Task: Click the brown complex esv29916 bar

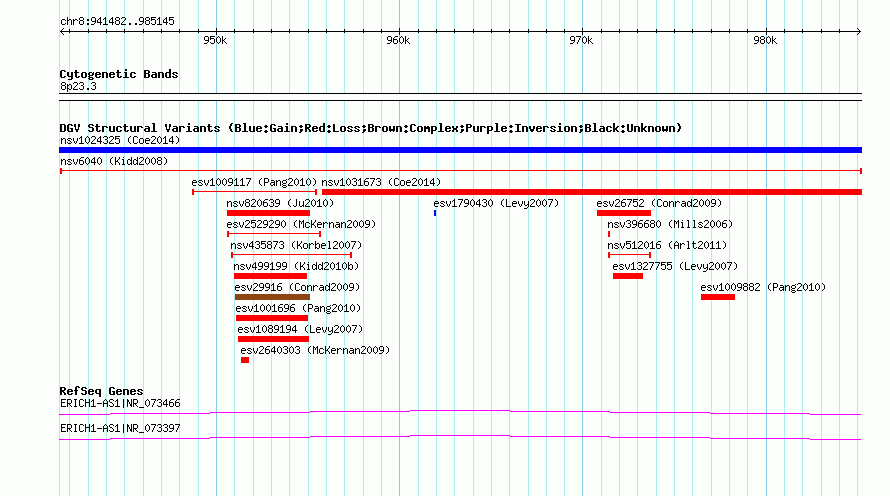Action: tap(272, 297)
